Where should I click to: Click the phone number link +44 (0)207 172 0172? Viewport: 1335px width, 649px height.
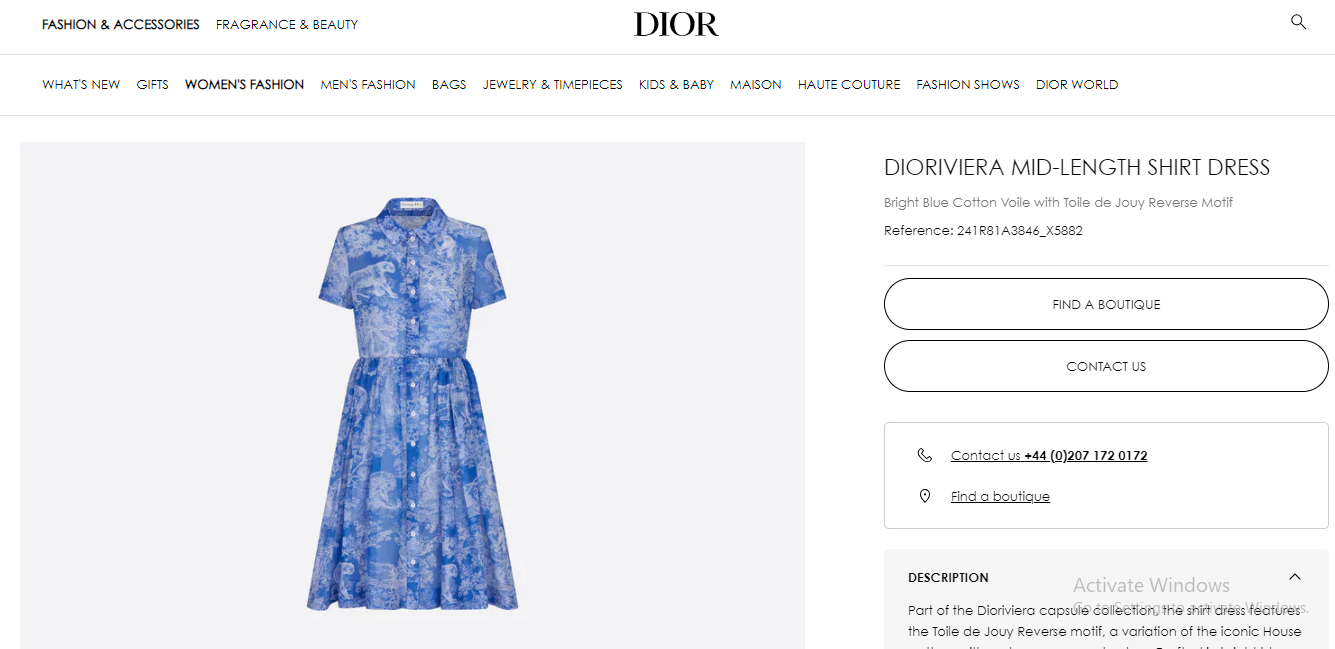pos(1086,455)
